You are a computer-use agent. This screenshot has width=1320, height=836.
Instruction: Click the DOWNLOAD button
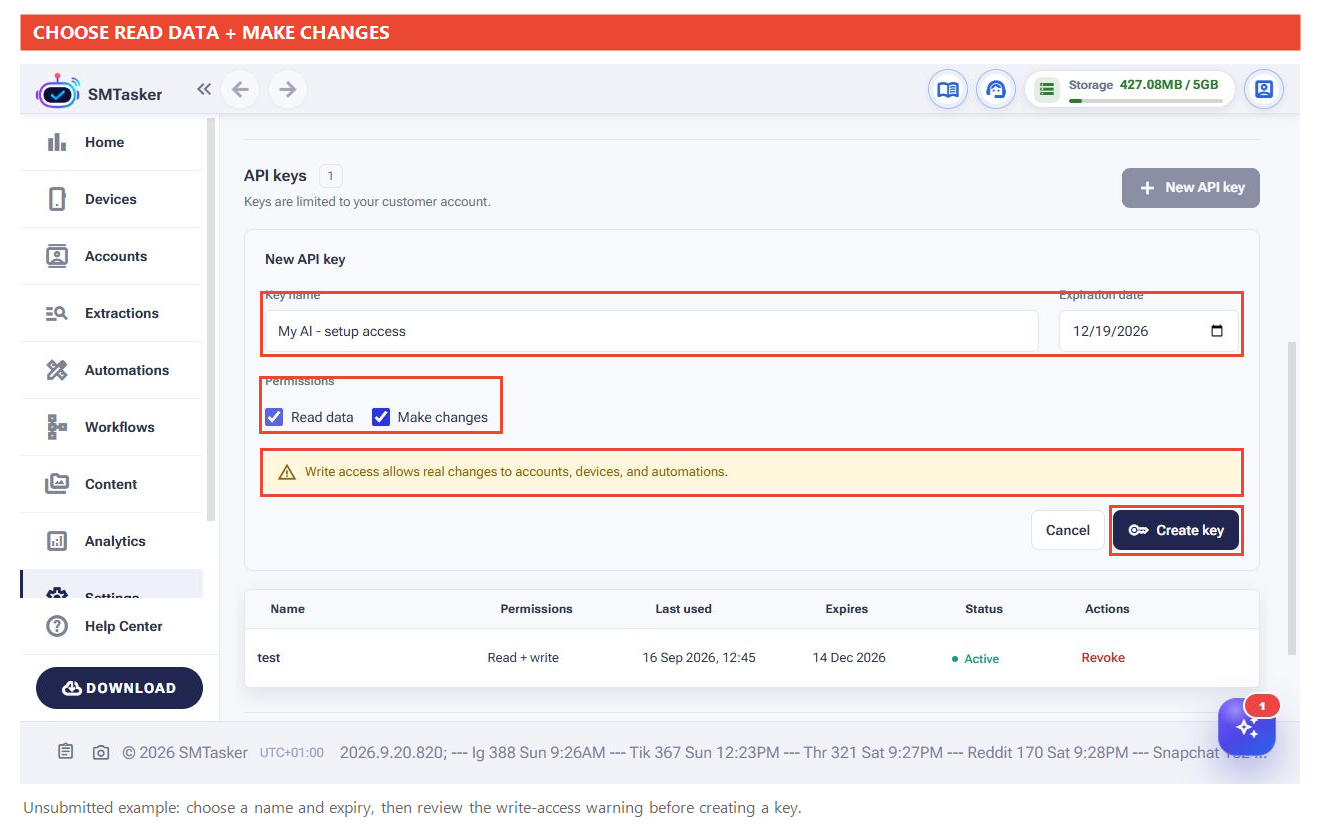(119, 688)
